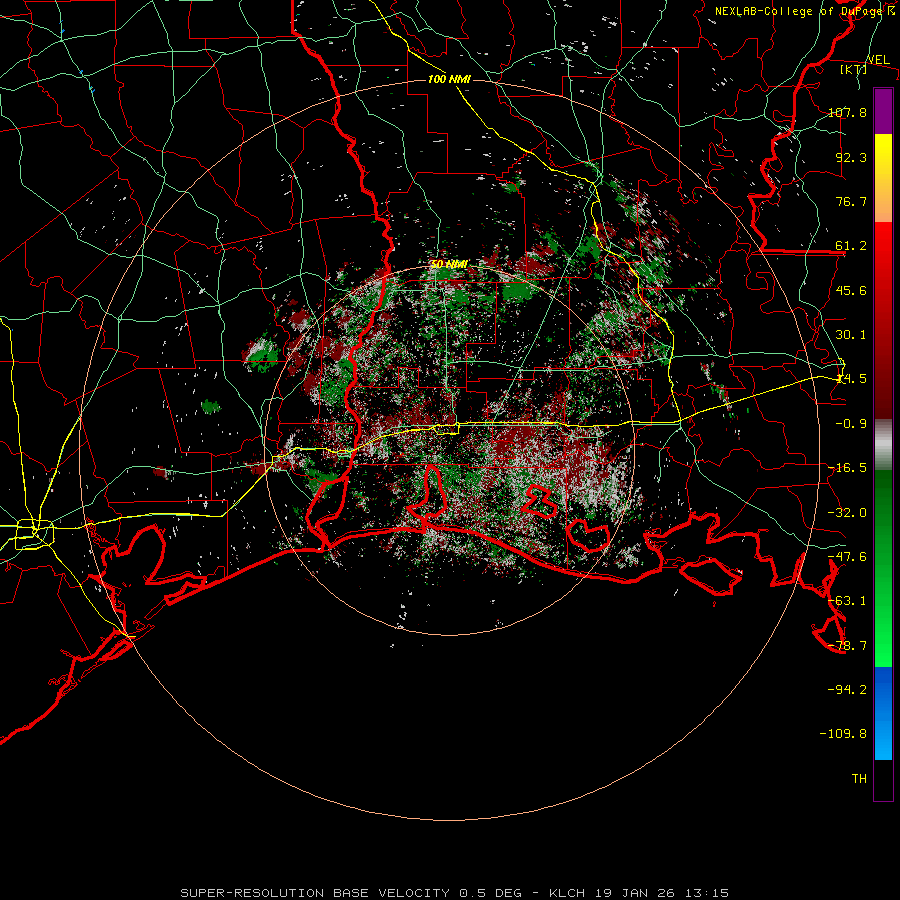Image resolution: width=900 pixels, height=900 pixels.
Task: Select the -16.5 legend value
Action: pyautogui.click(x=847, y=468)
